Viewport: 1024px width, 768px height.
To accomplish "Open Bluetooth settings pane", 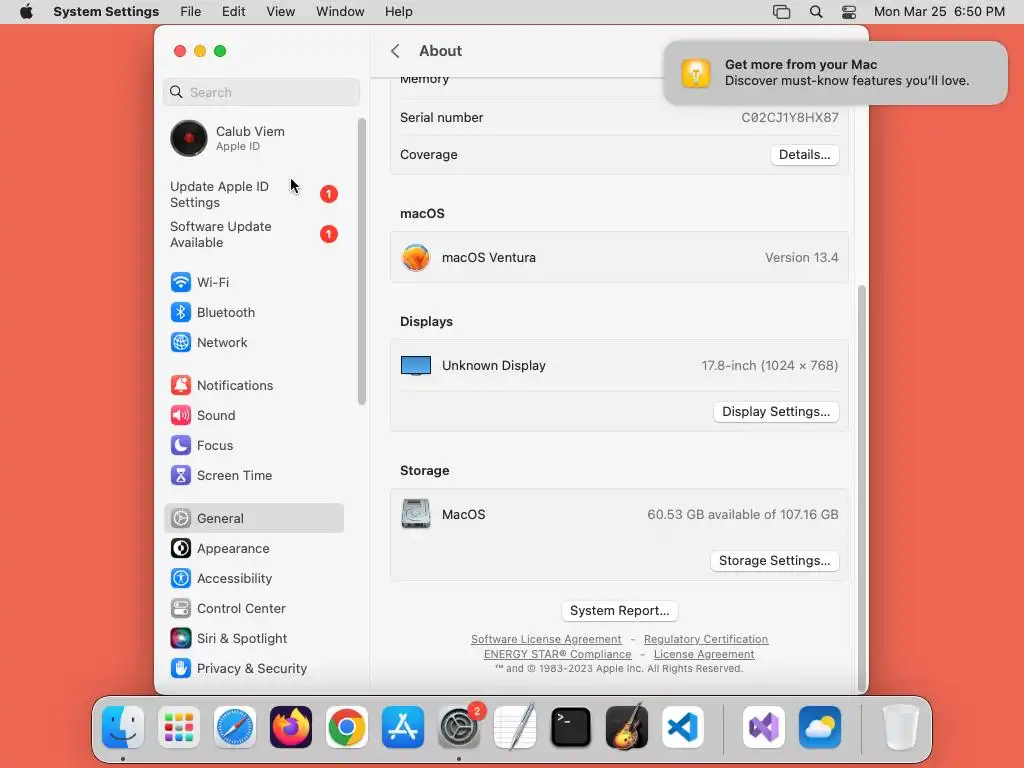I will coord(253,312).
